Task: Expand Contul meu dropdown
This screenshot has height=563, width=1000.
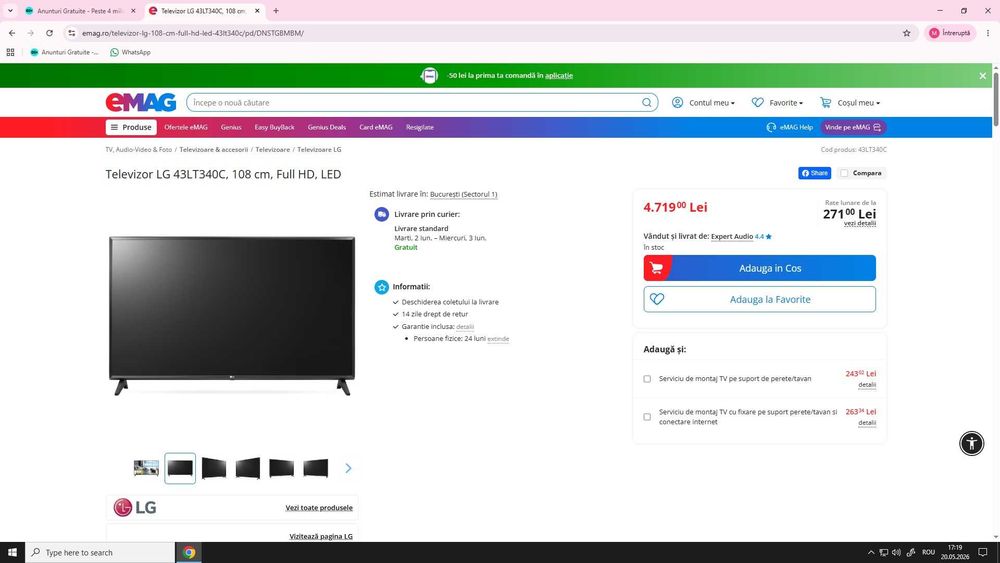Action: point(703,102)
